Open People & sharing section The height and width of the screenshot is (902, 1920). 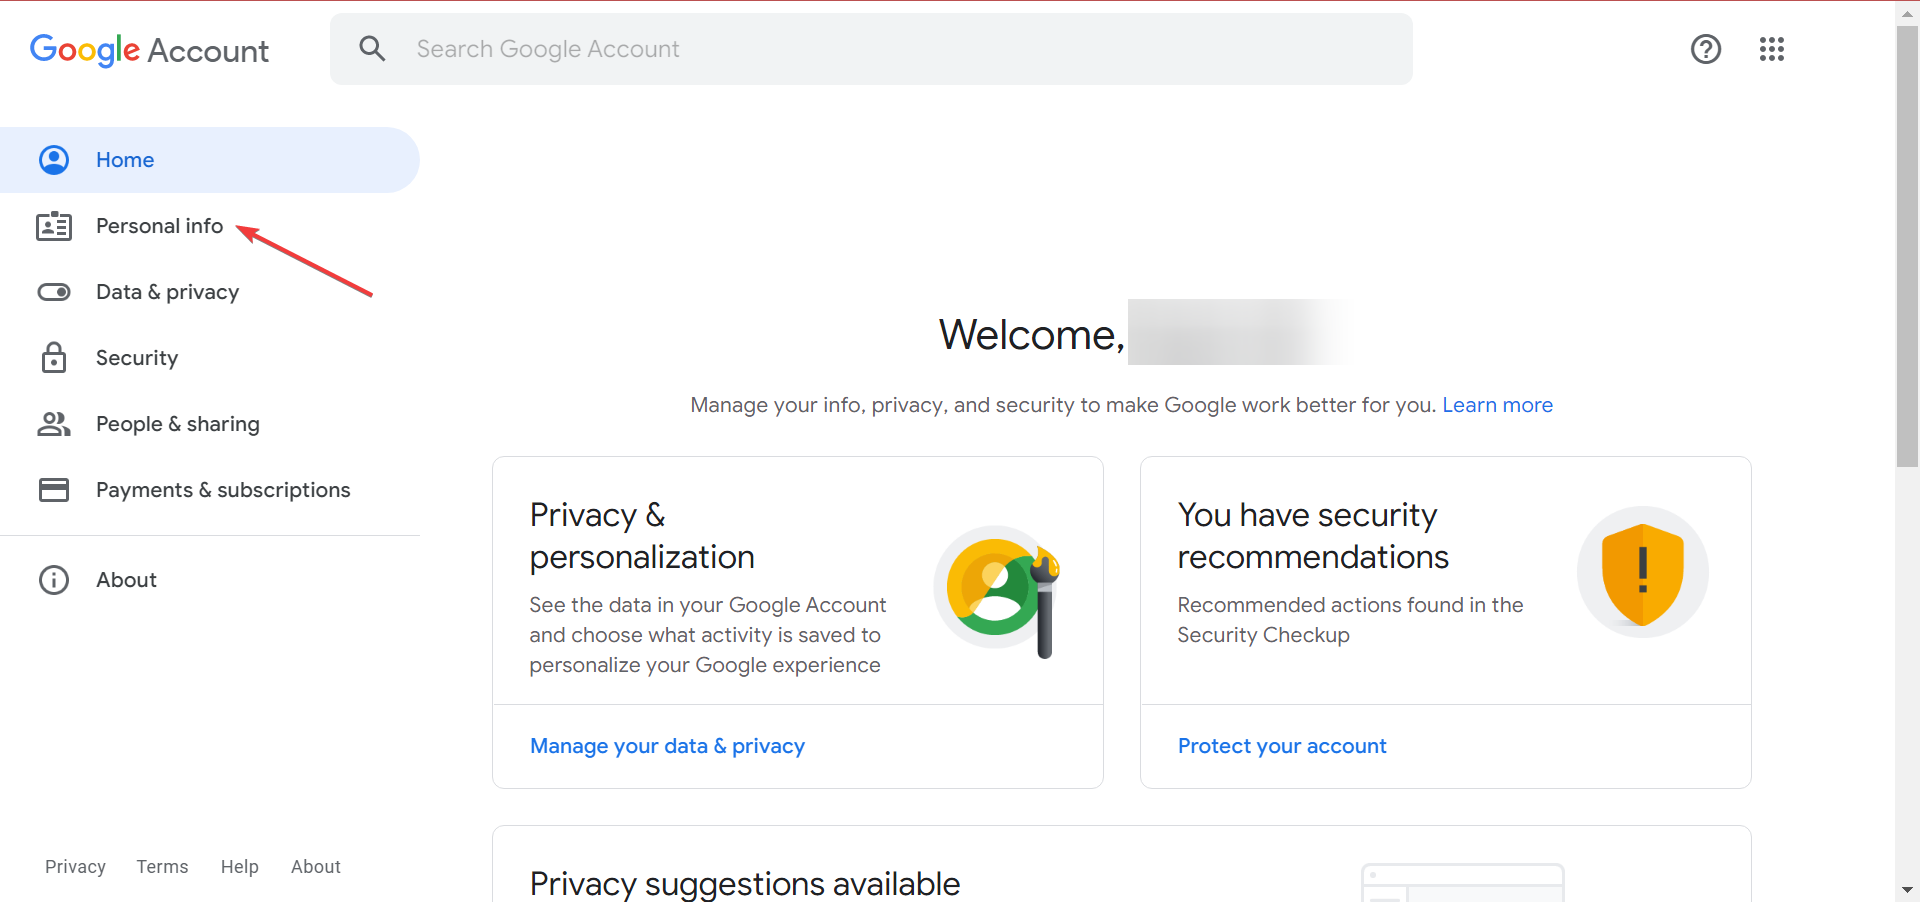[x=210, y=424]
